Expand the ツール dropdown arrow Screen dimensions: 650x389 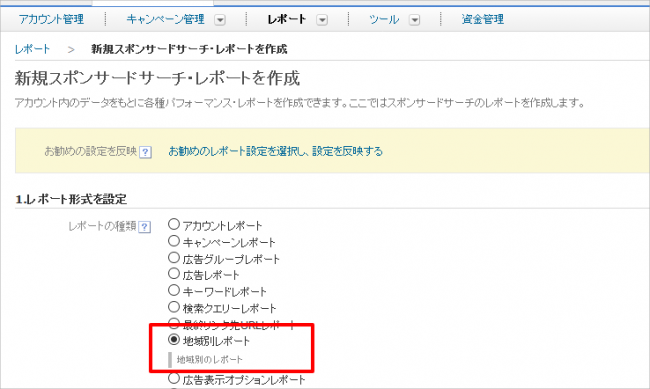415,19
